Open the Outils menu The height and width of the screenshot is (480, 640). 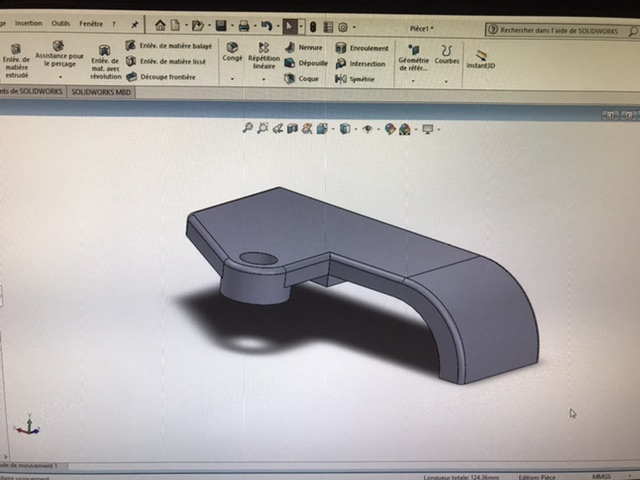(60, 24)
